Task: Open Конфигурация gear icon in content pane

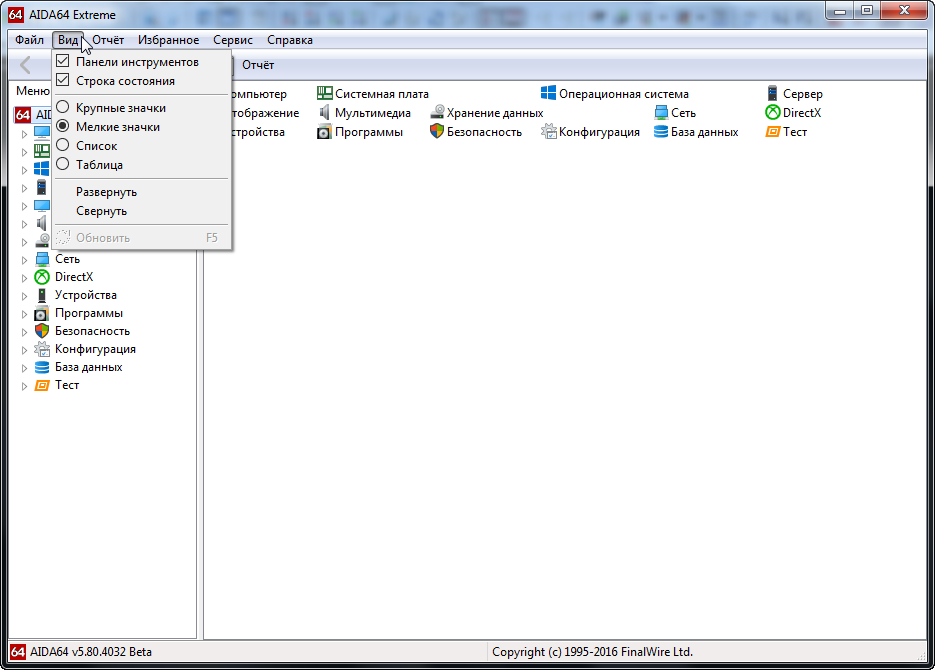Action: click(x=549, y=131)
